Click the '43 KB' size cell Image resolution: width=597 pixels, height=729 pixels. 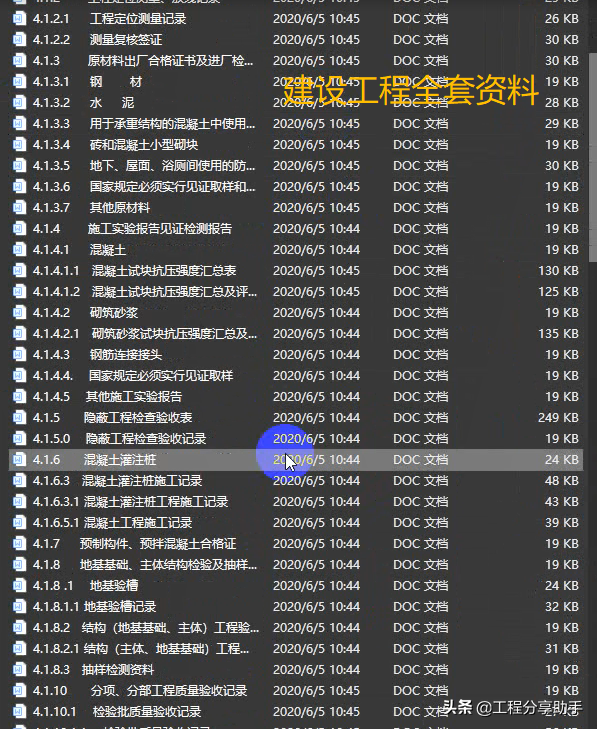point(562,502)
